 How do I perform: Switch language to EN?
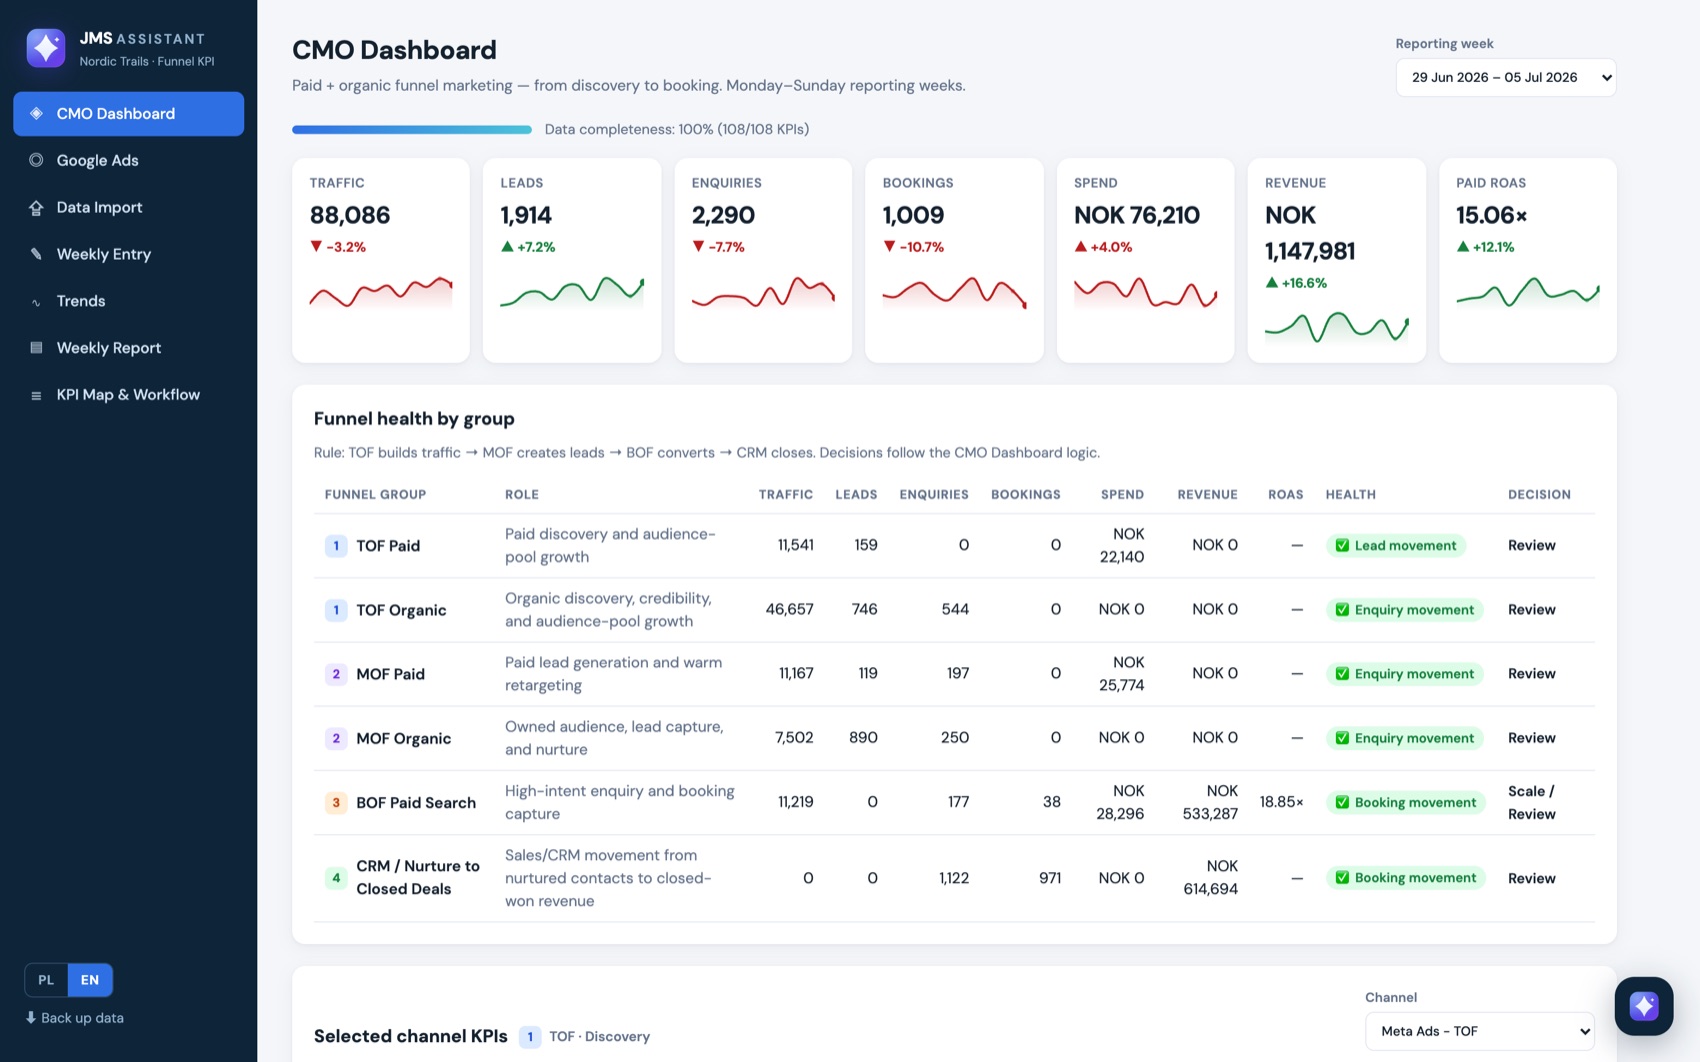[x=90, y=980]
